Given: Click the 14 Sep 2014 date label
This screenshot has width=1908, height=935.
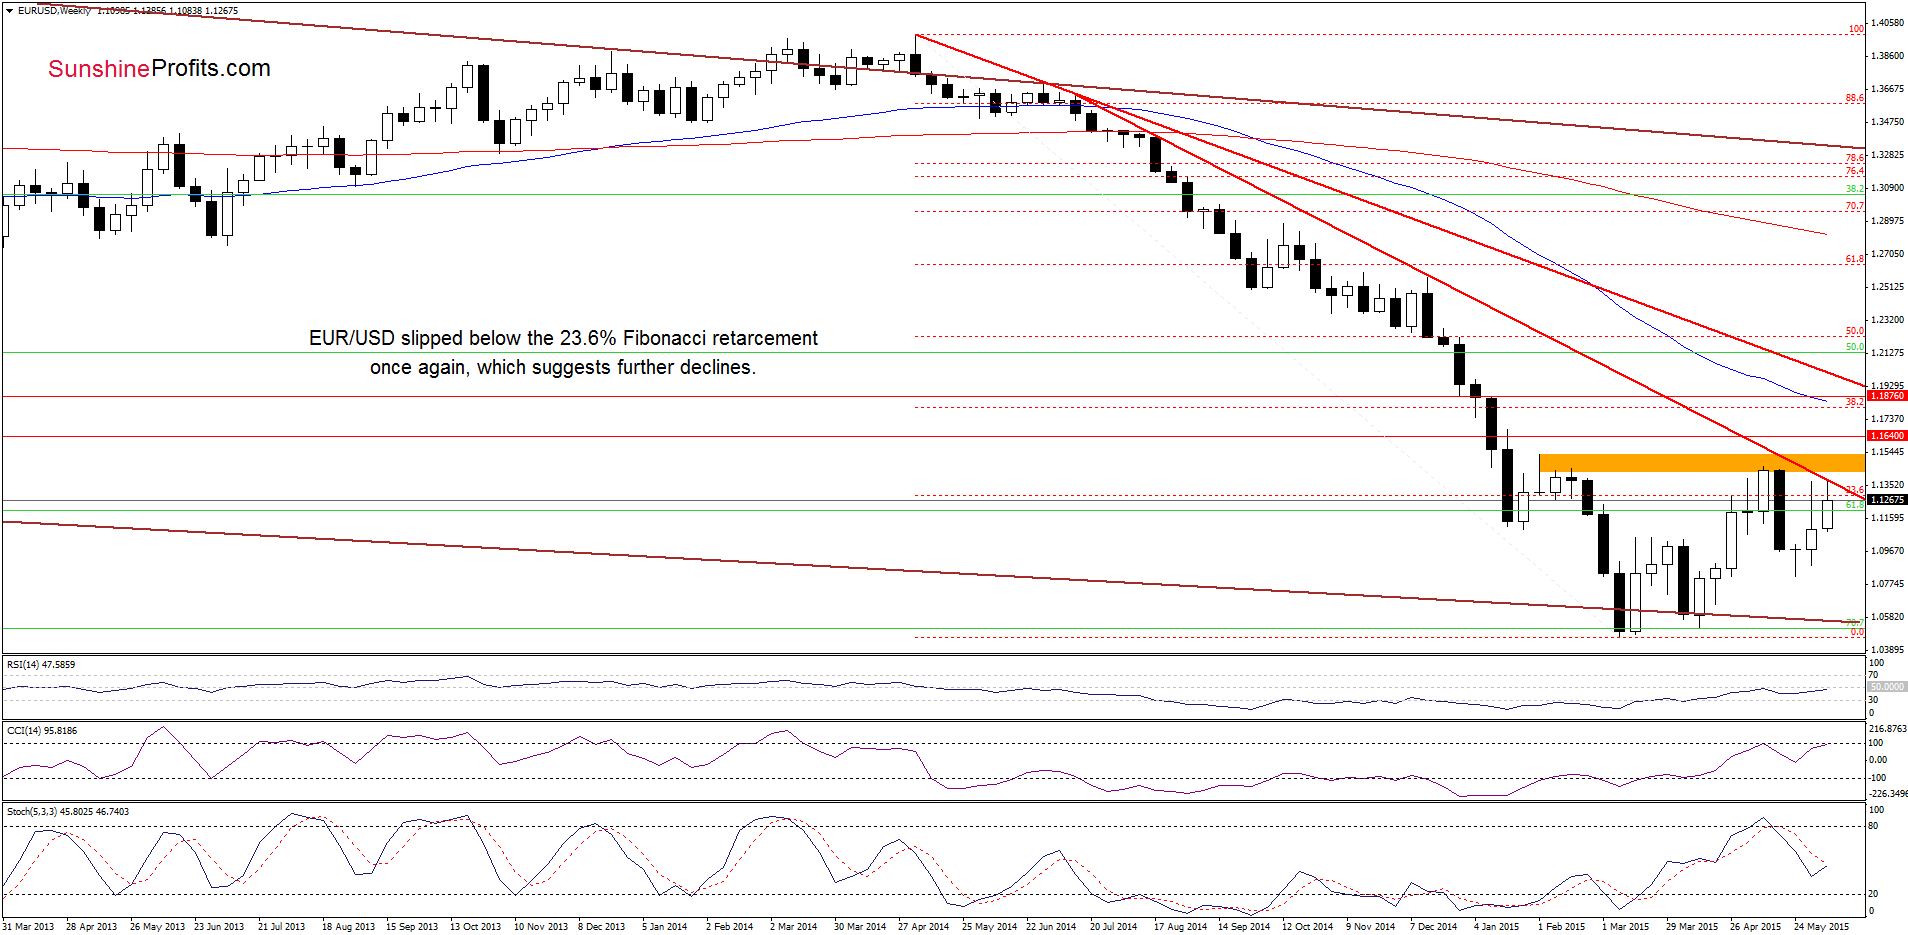Looking at the screenshot, I should (1244, 927).
